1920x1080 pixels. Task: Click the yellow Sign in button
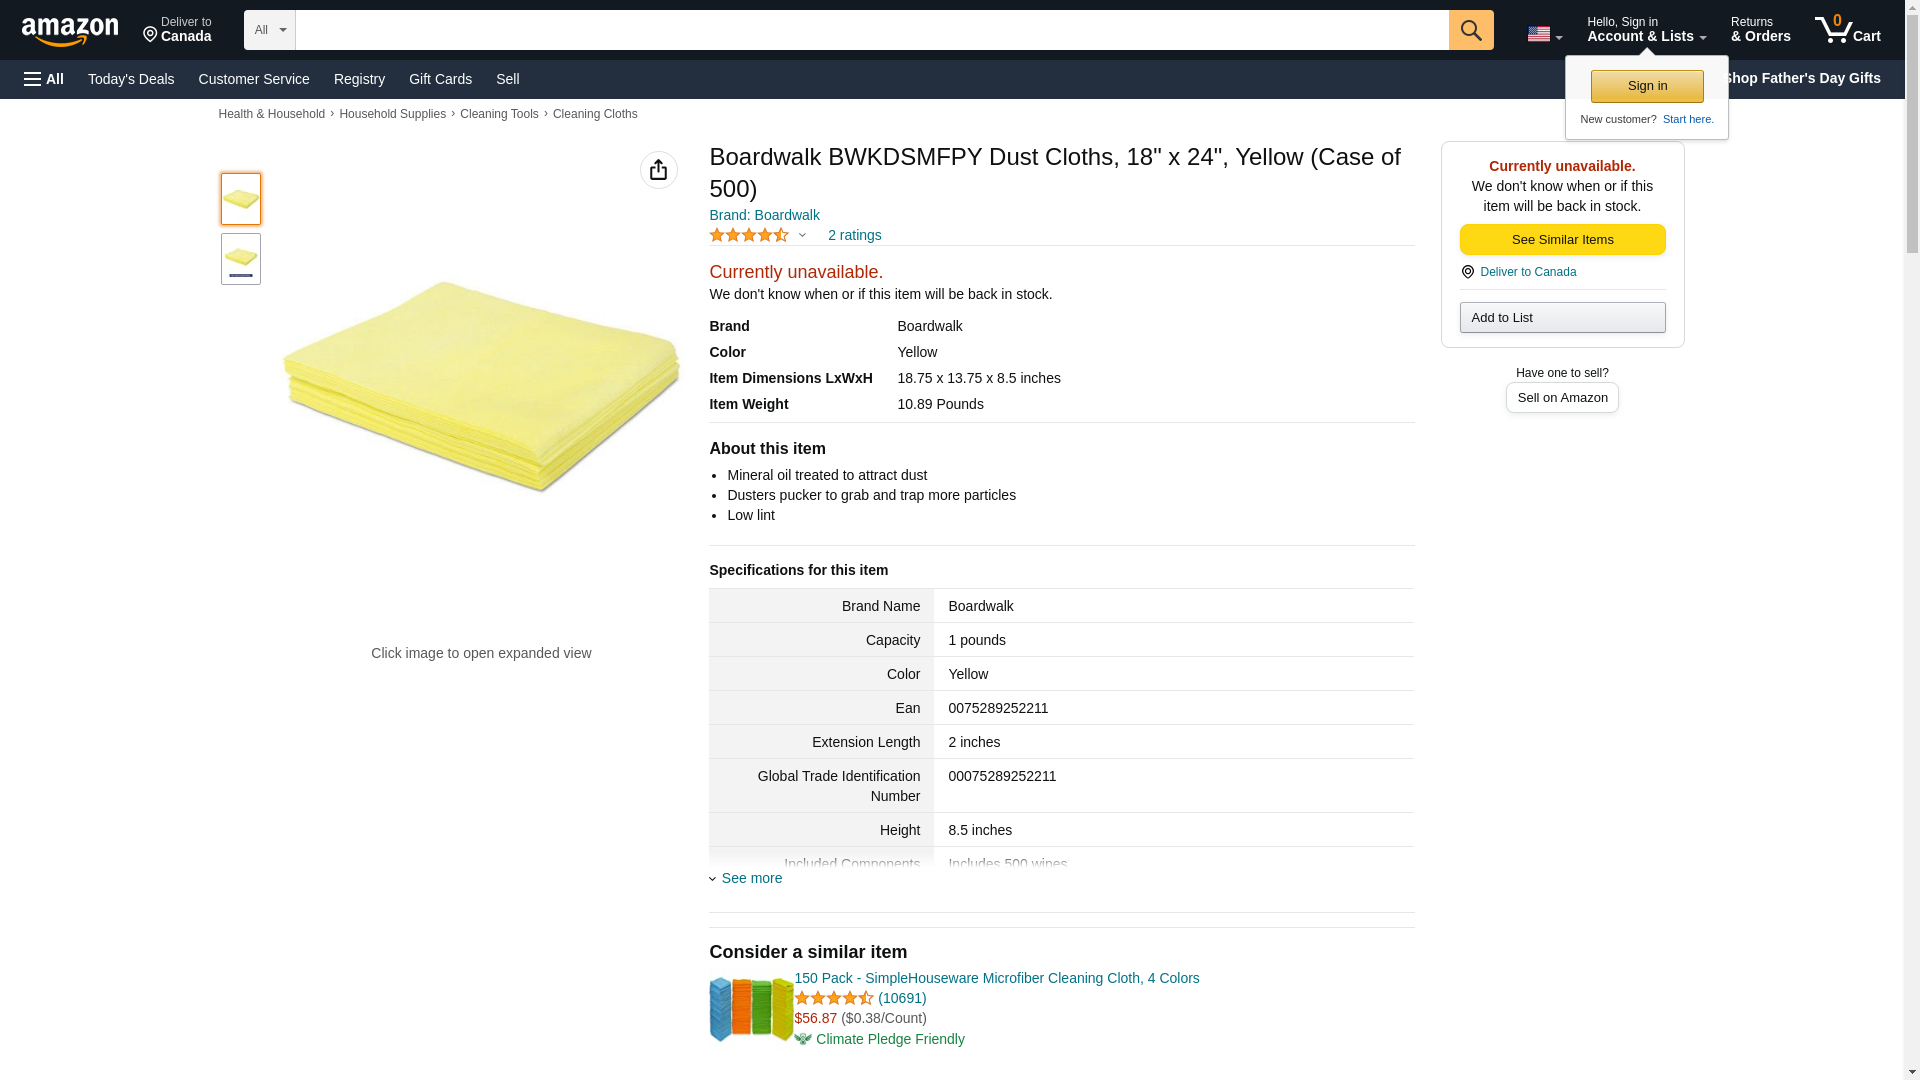tap(1647, 86)
